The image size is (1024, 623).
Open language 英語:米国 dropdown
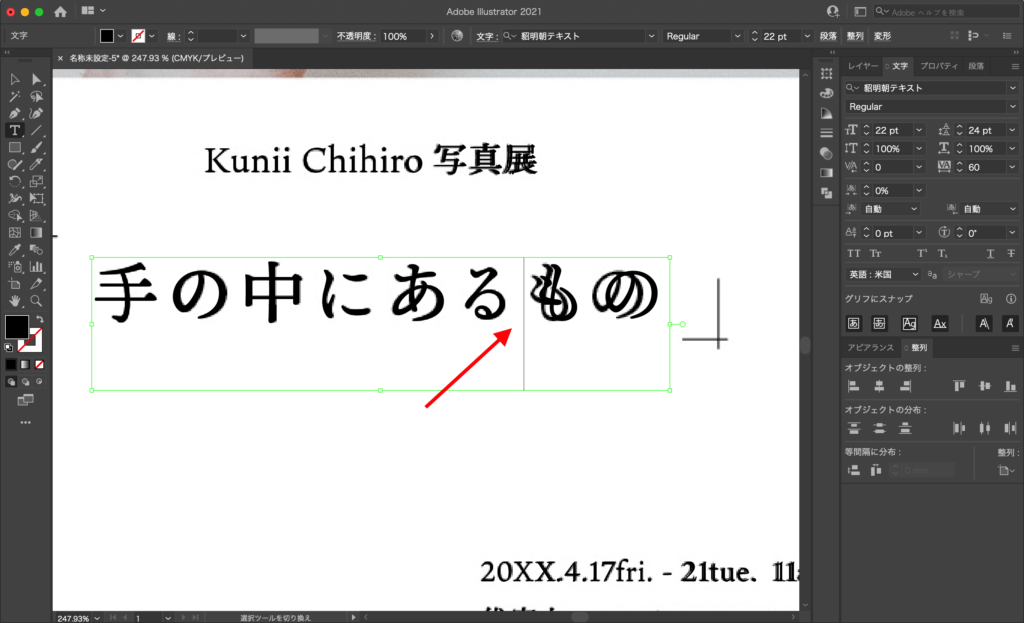(x=883, y=274)
